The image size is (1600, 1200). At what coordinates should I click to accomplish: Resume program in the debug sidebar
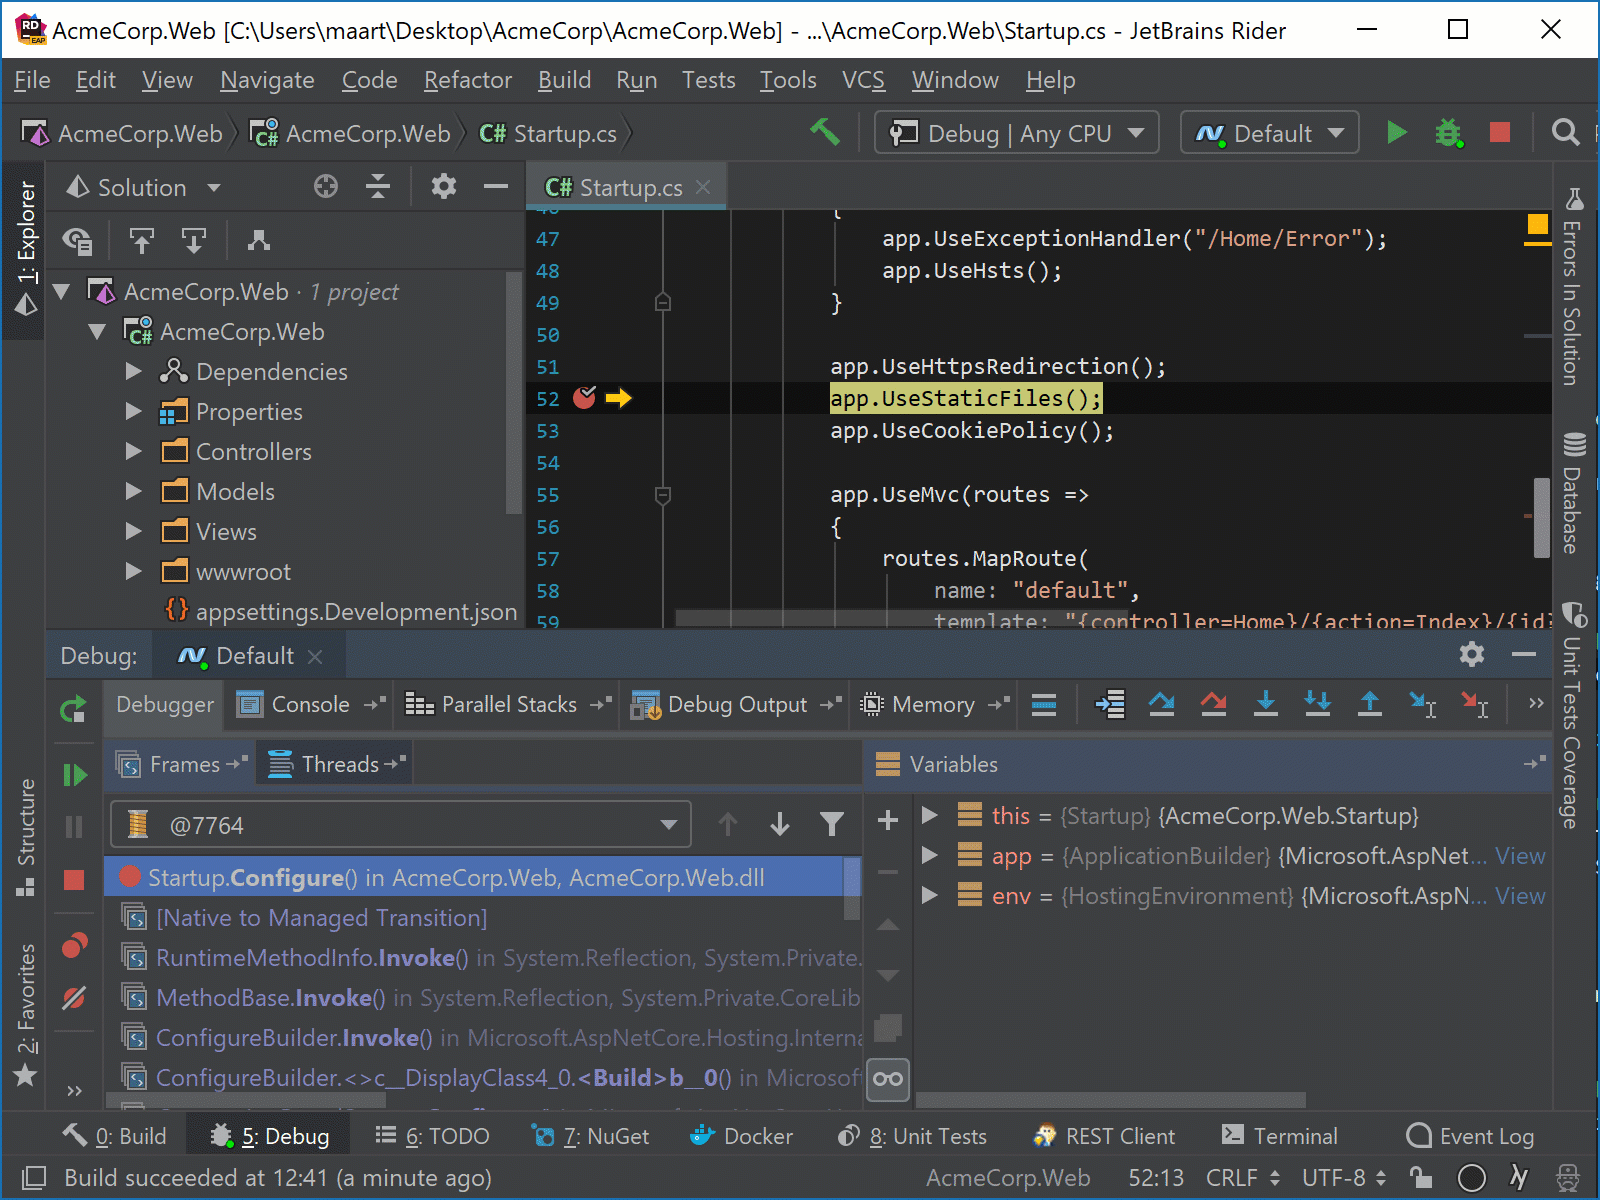point(74,775)
